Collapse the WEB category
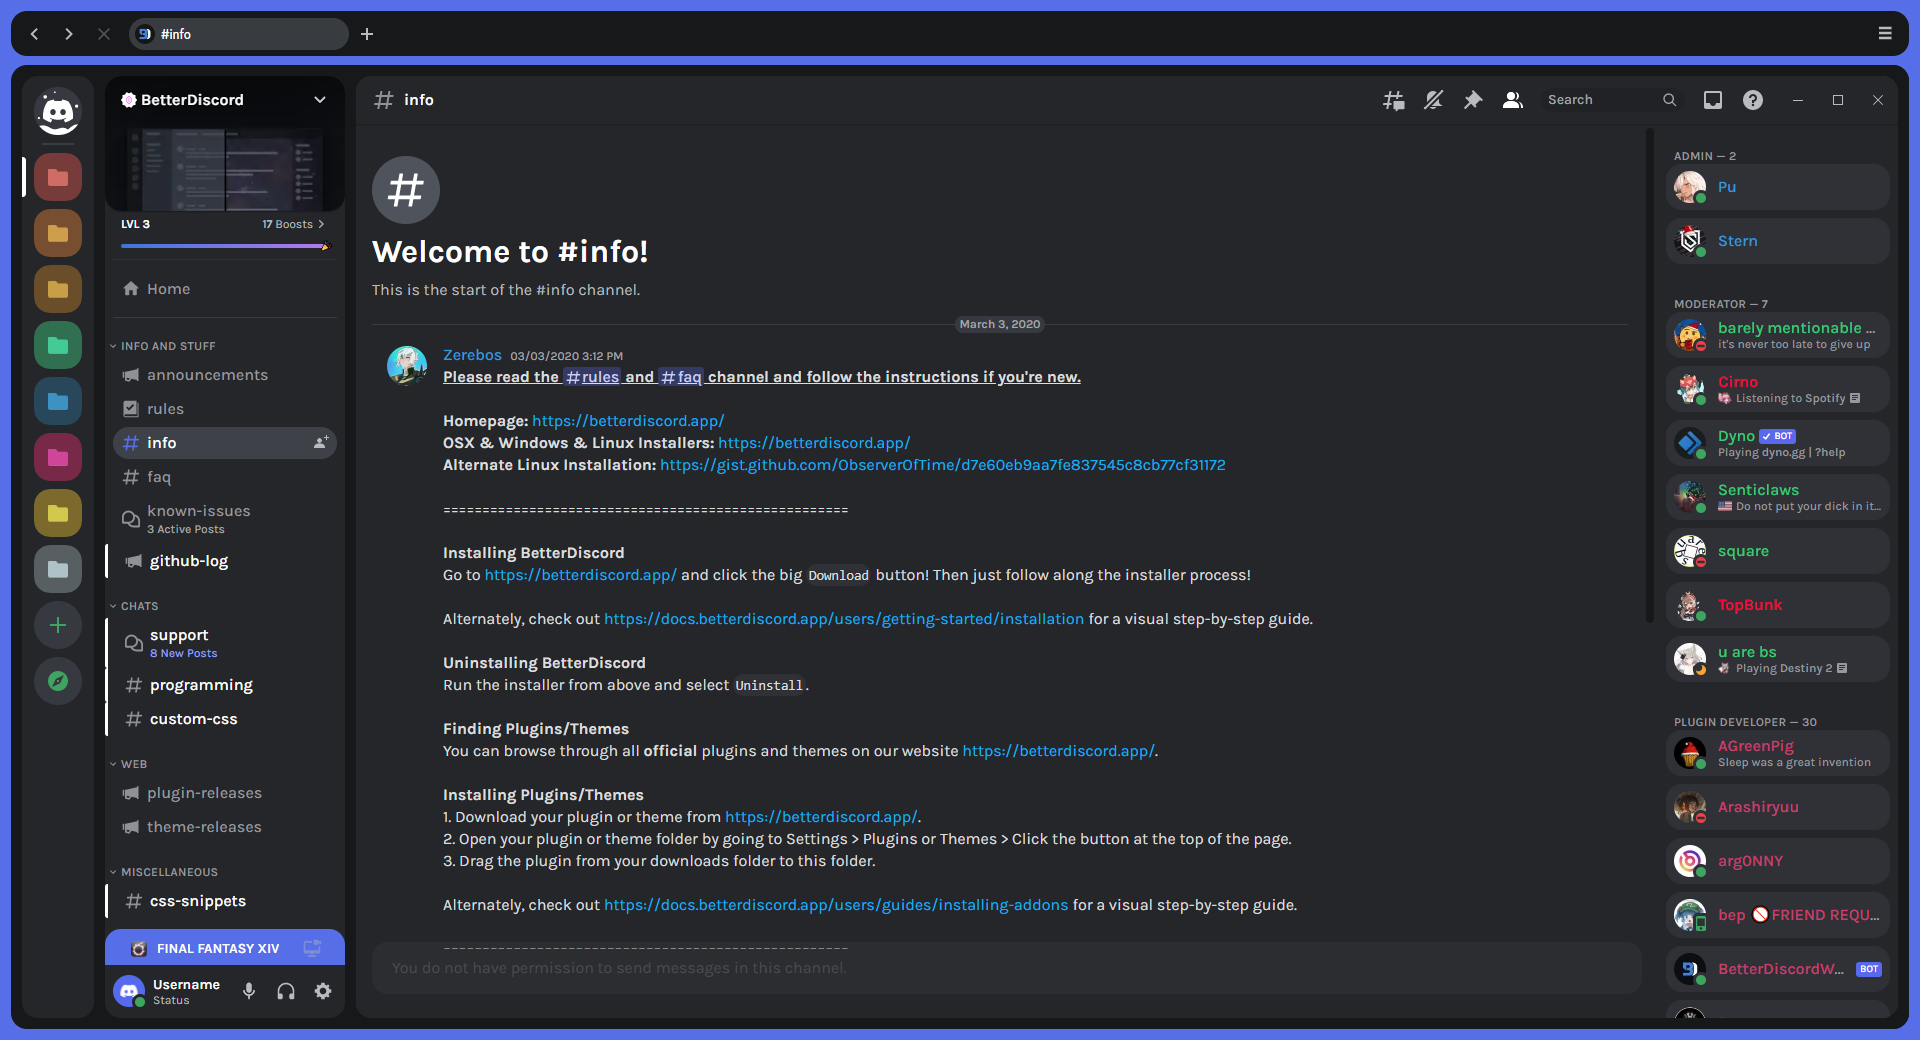 click(129, 764)
